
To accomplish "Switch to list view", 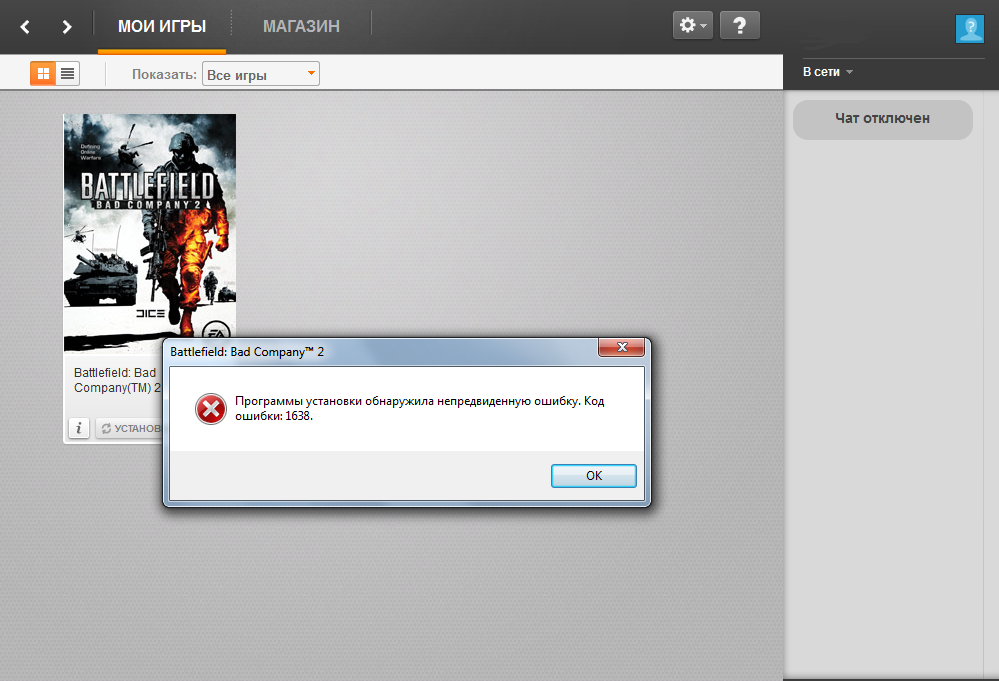I will pos(68,74).
